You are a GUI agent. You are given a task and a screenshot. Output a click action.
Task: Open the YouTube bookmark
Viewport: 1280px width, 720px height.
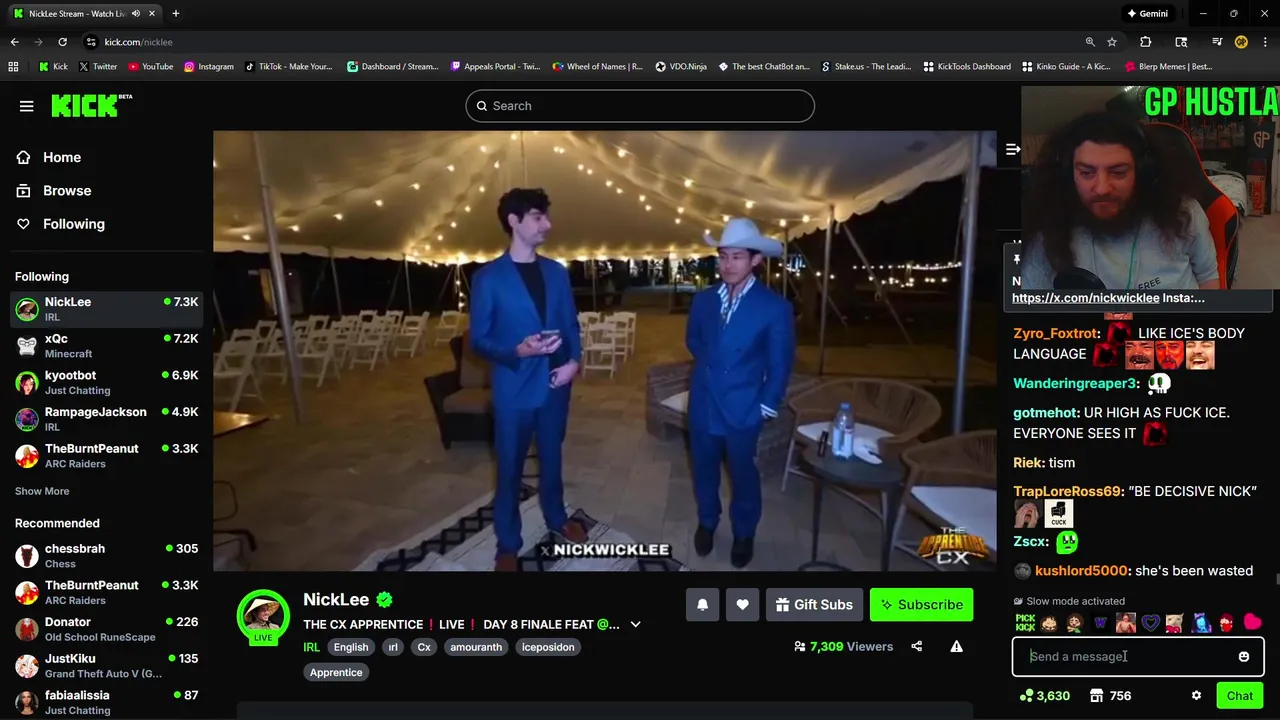pyautogui.click(x=151, y=67)
